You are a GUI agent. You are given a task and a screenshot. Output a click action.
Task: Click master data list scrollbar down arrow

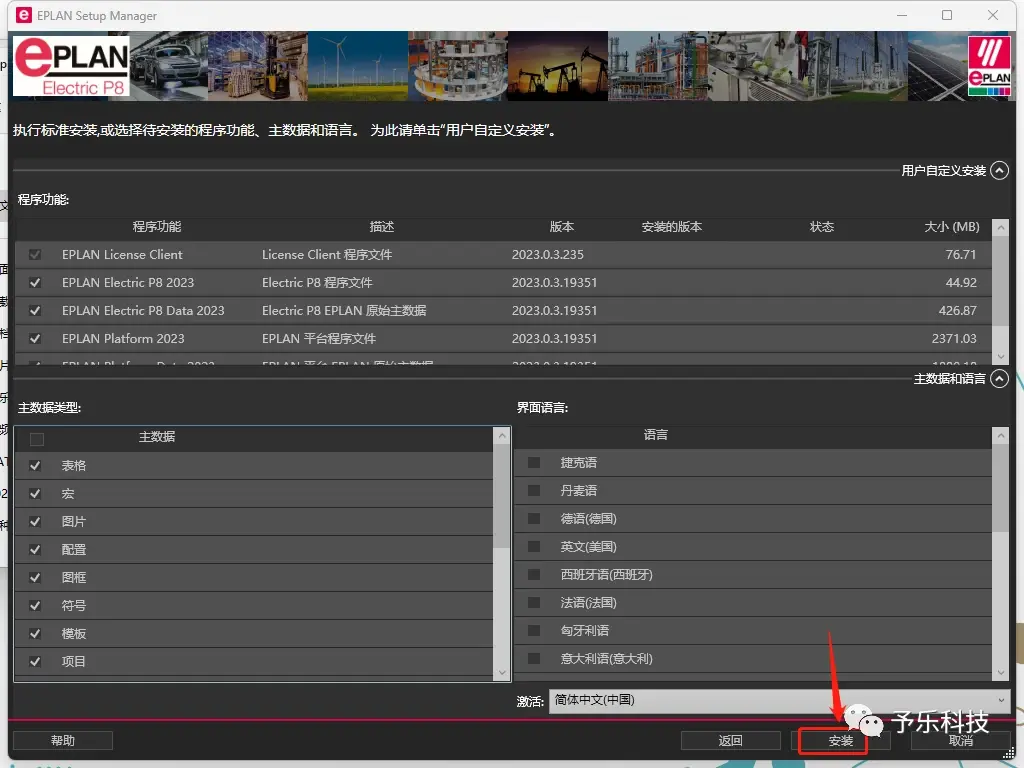point(502,673)
